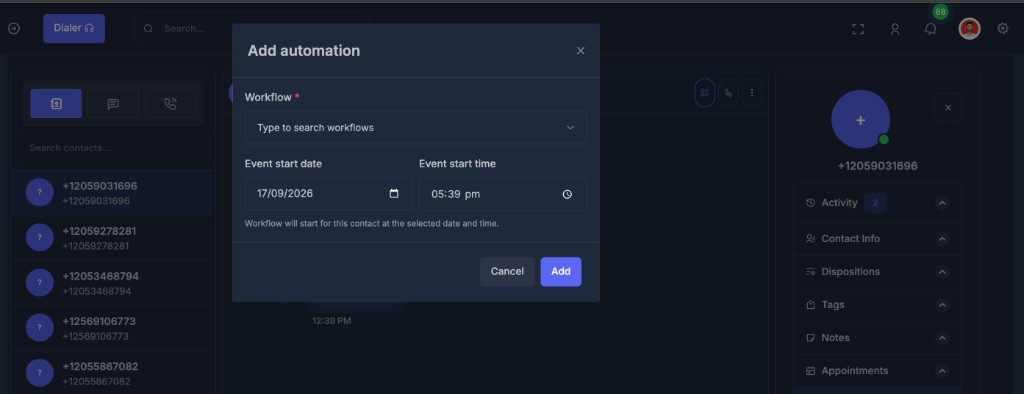Collapse the Activity section chevron

pos(942,203)
